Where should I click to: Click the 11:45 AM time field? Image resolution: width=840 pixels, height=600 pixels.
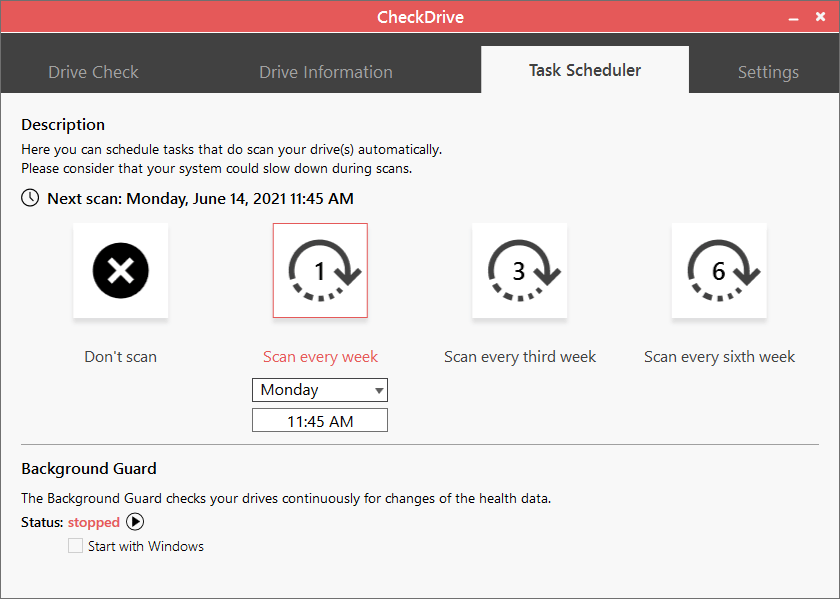[x=320, y=421]
